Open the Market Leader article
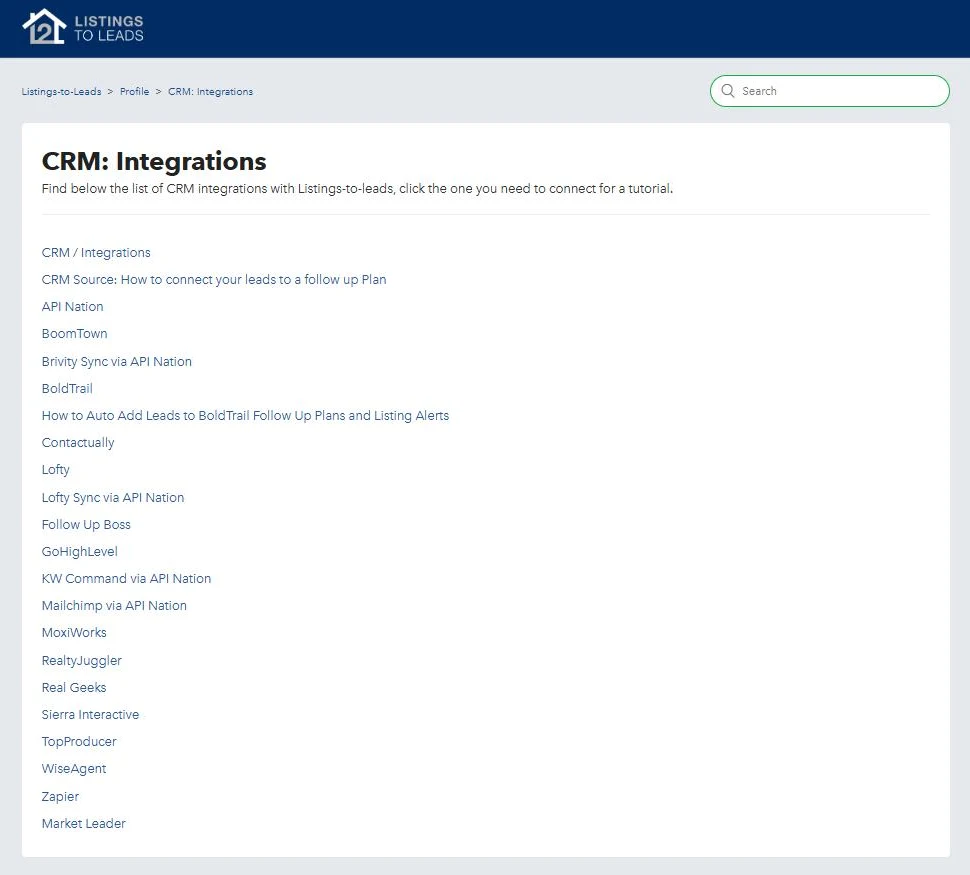The image size is (970, 875). tap(84, 824)
